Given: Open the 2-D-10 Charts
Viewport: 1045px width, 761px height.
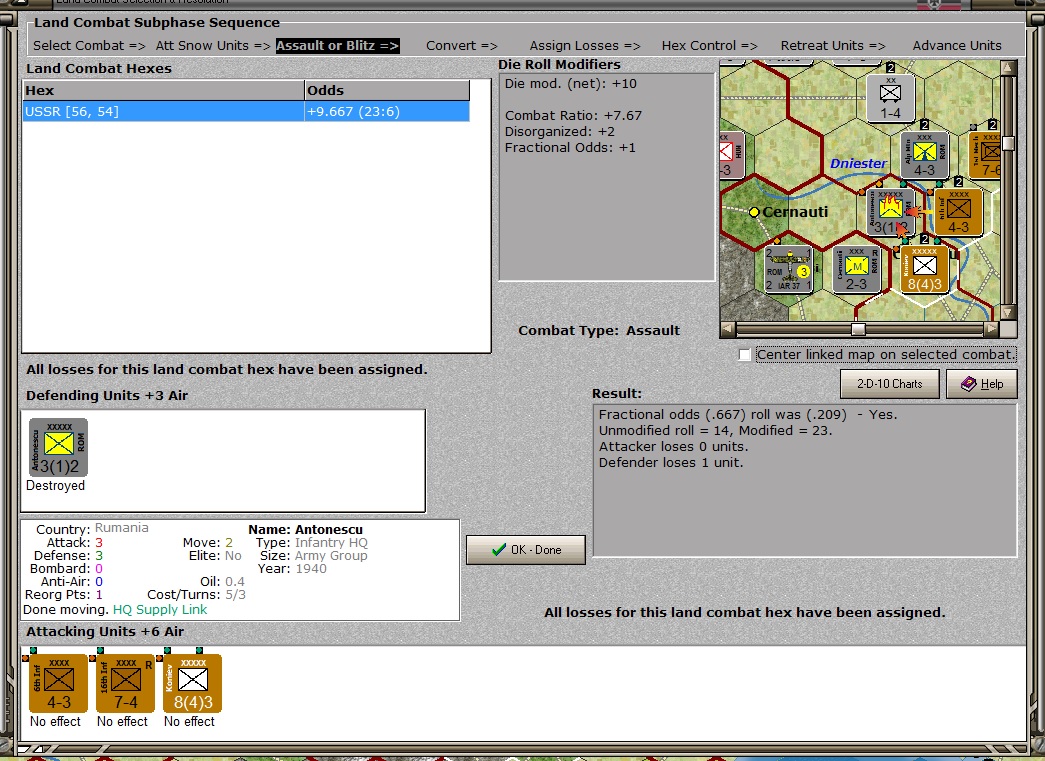Looking at the screenshot, I should pos(890,384).
